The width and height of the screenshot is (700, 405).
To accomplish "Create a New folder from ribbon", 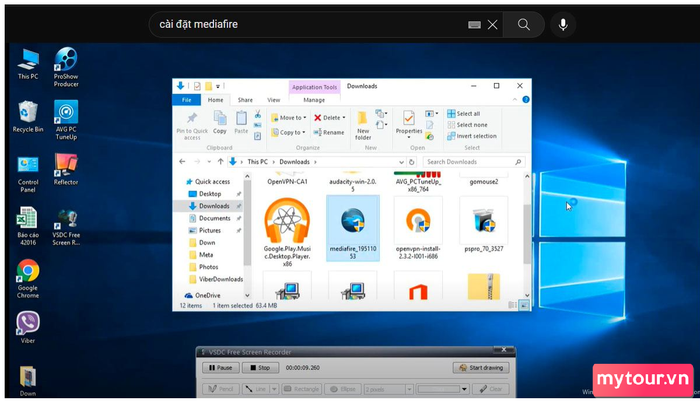I will click(x=362, y=125).
